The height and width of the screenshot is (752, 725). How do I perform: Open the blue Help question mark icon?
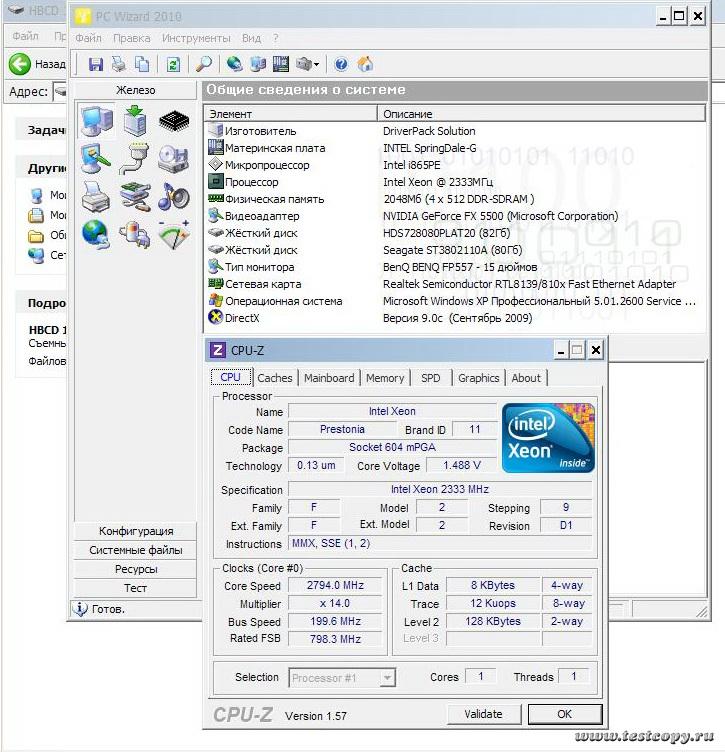[341, 64]
